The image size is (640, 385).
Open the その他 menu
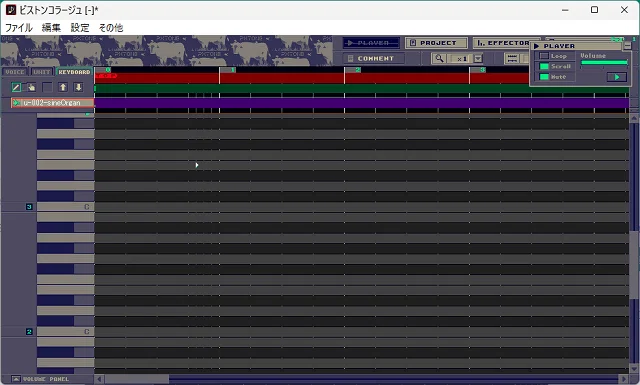(111, 28)
